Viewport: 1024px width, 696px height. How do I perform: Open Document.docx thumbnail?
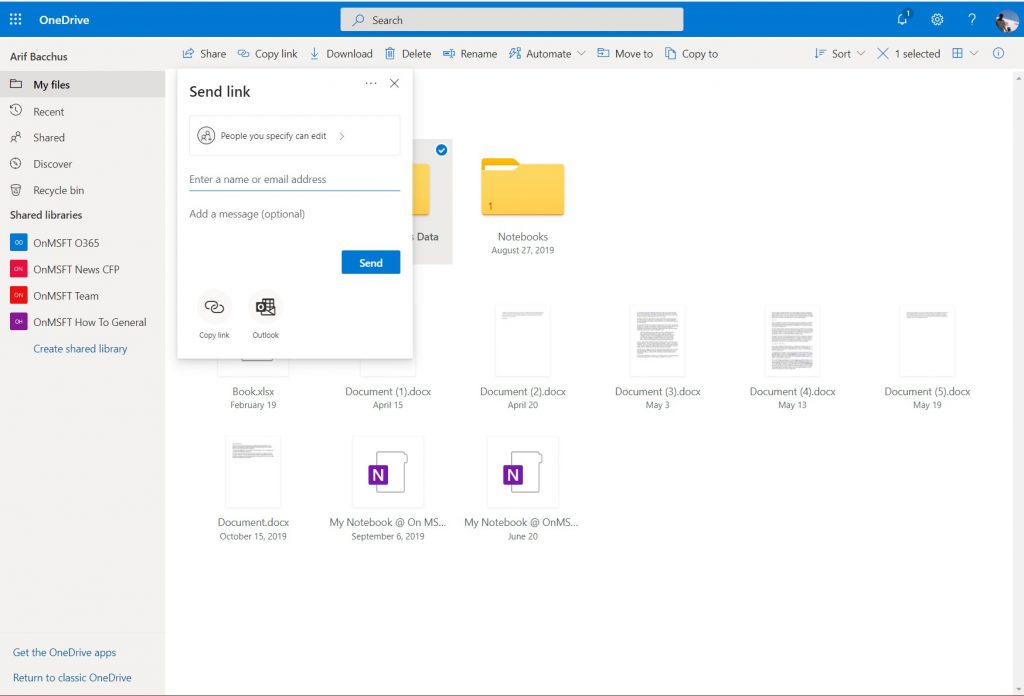coord(253,471)
